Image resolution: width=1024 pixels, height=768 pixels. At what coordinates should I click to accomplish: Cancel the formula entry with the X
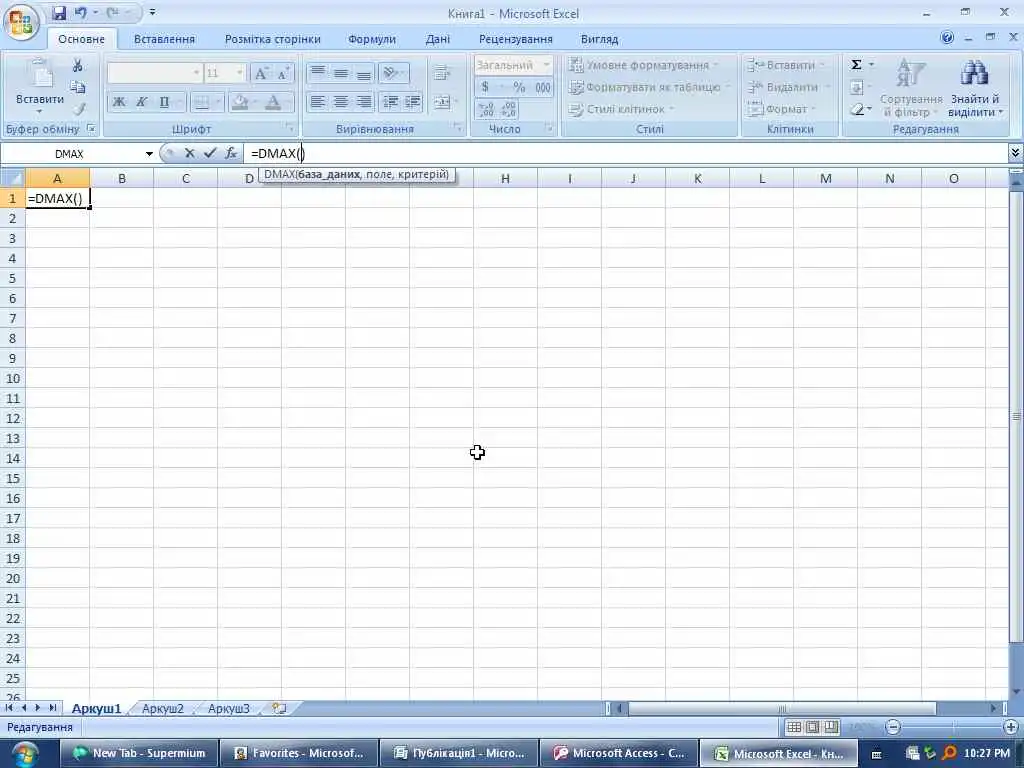[189, 153]
